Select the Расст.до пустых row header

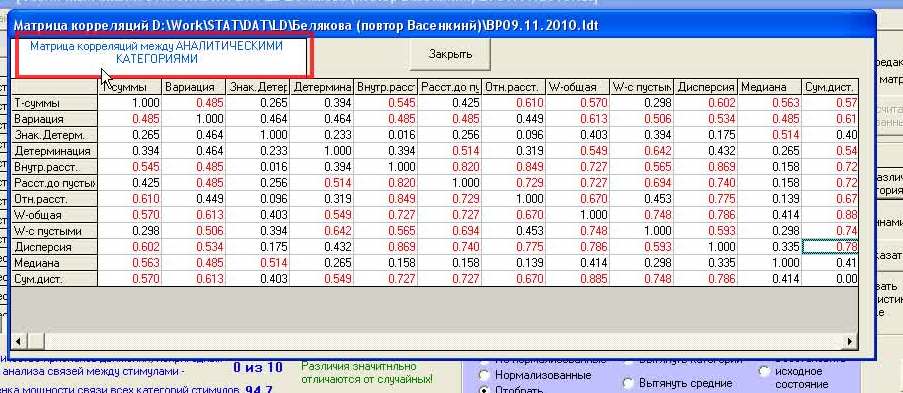tap(55, 183)
